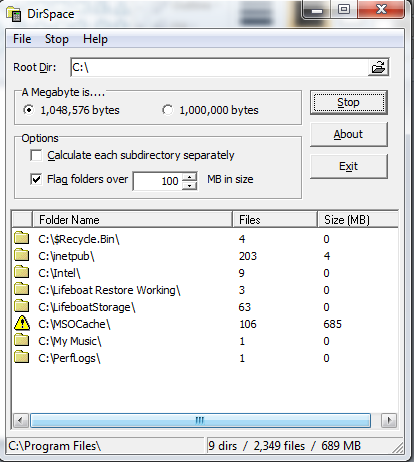Click the horizontal scrollbar right arrow
414x462 pixels.
click(389, 420)
